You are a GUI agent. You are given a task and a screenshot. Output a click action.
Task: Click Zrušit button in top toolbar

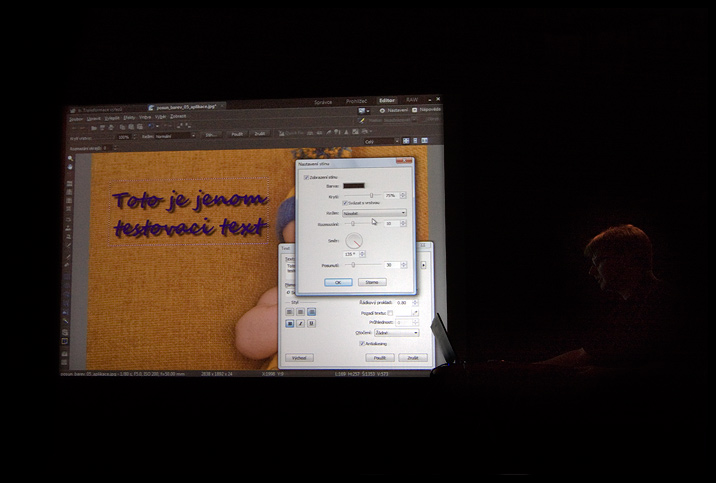(260, 134)
